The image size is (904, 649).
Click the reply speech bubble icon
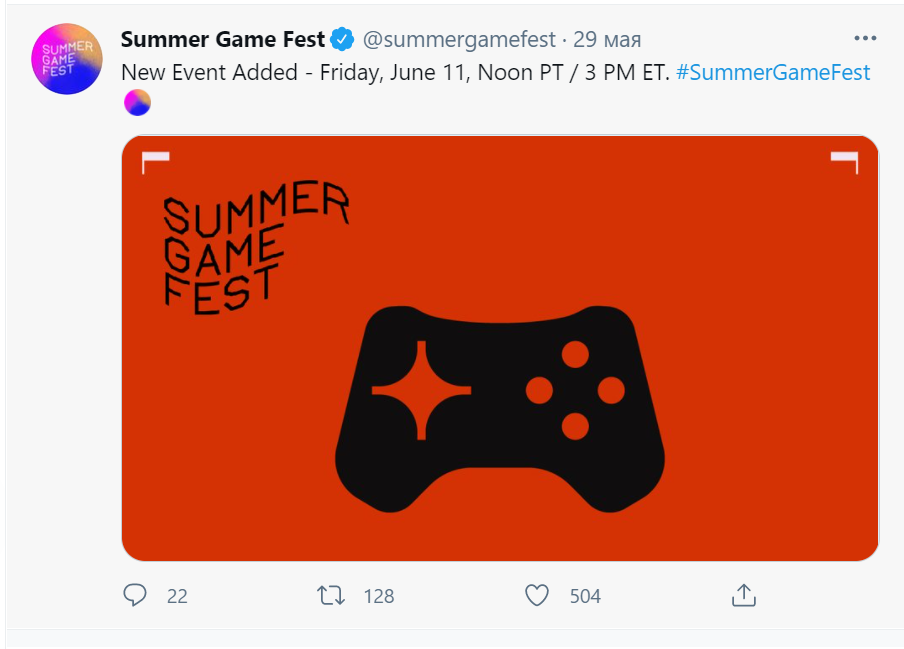(x=135, y=596)
